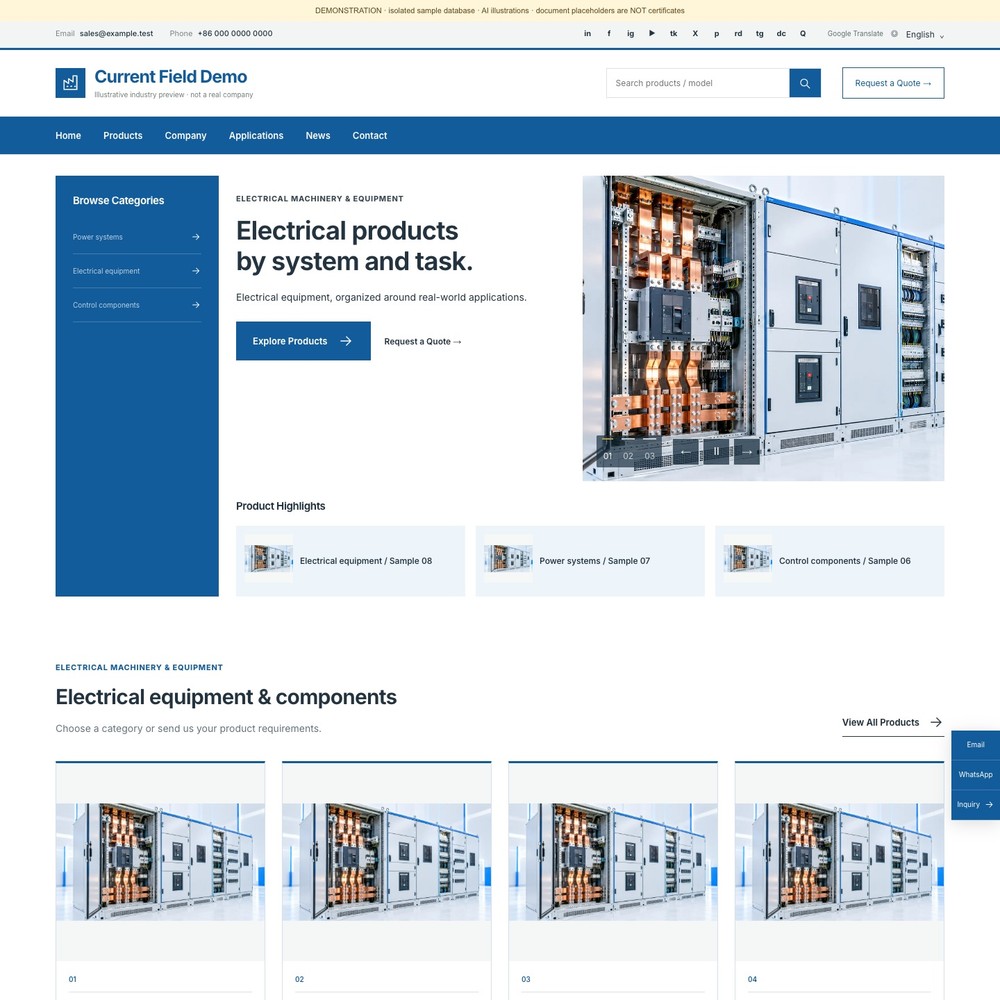Open the Facebook "f" social link
The height and width of the screenshot is (1000, 1000).
pyautogui.click(x=609, y=34)
